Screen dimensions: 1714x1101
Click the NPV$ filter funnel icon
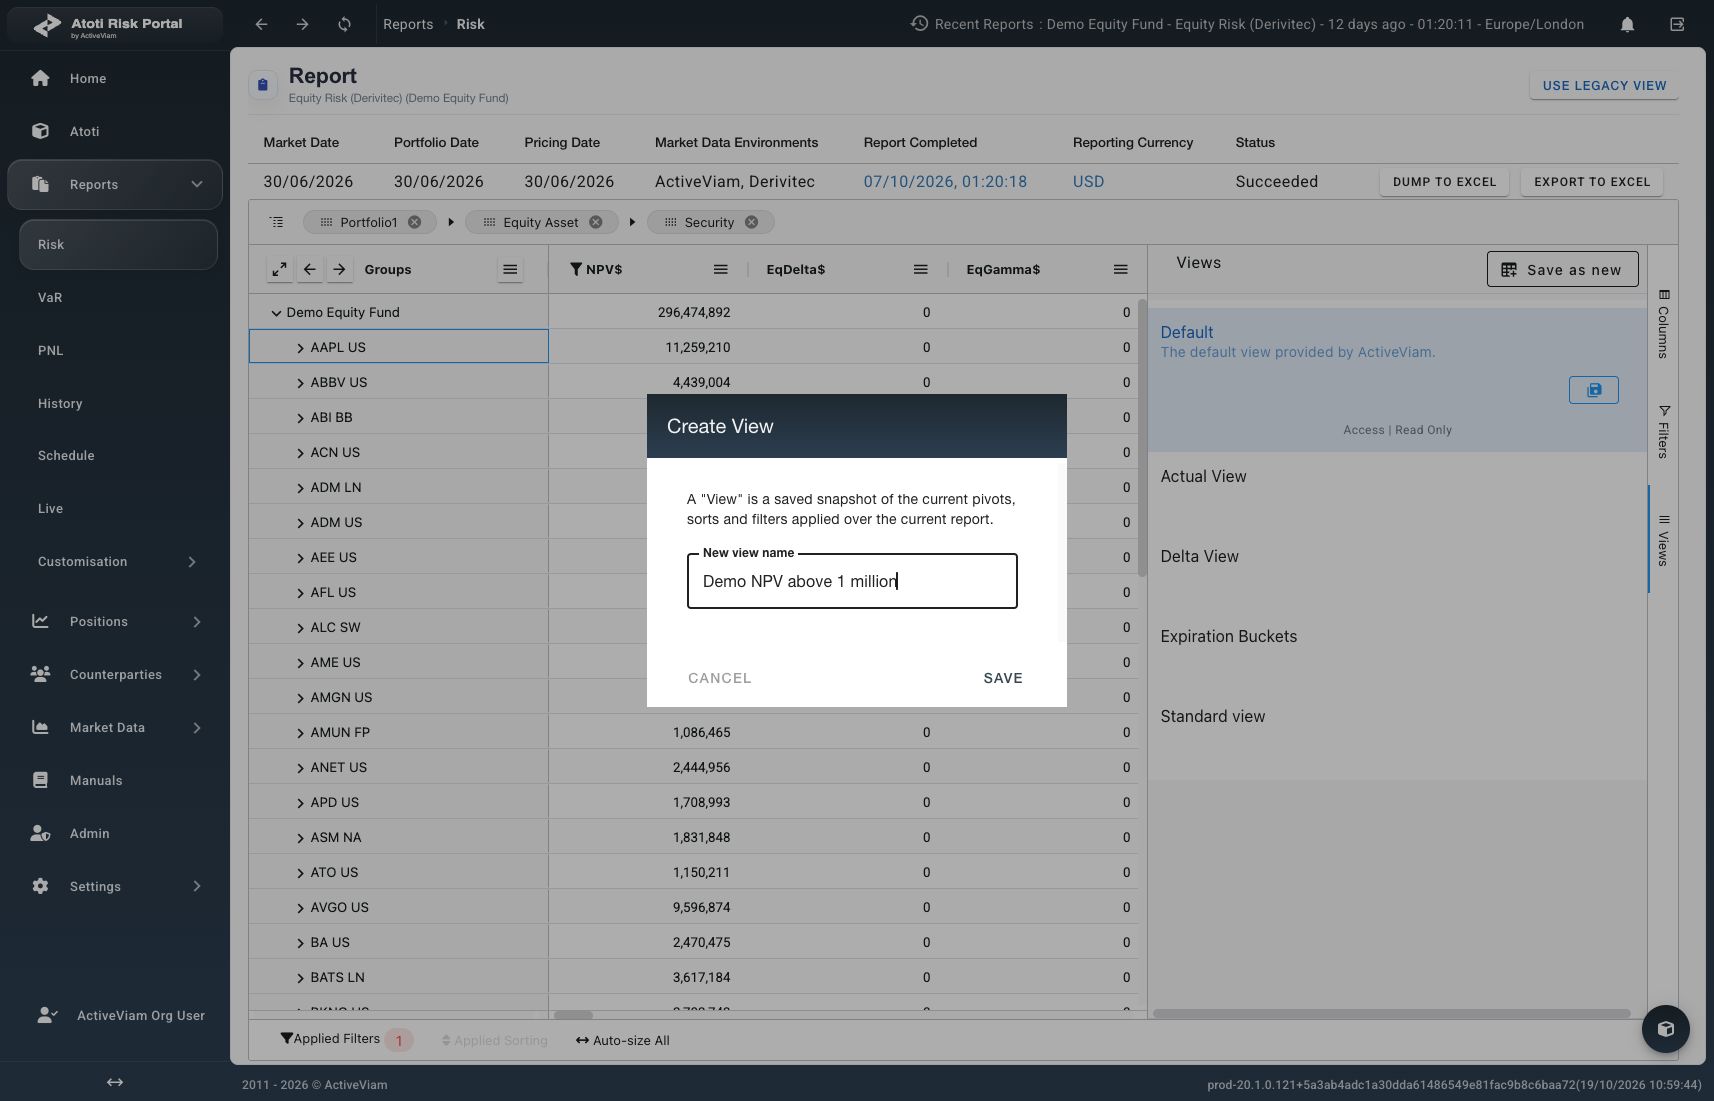pos(576,269)
